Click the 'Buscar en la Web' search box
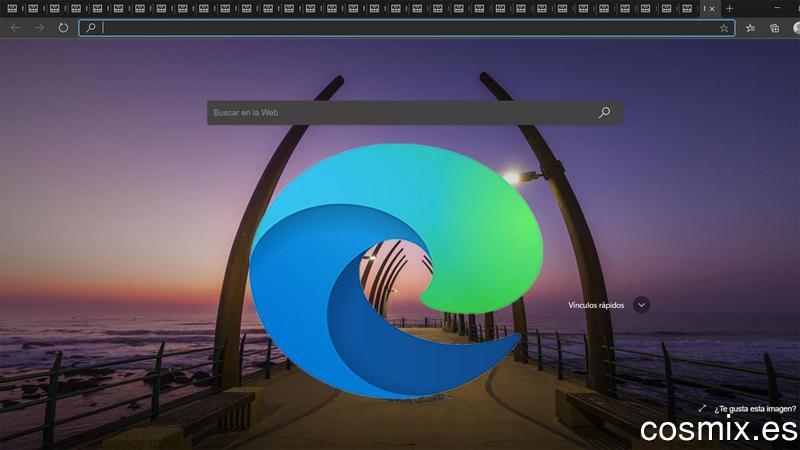This screenshot has height=450, width=800. 415,112
